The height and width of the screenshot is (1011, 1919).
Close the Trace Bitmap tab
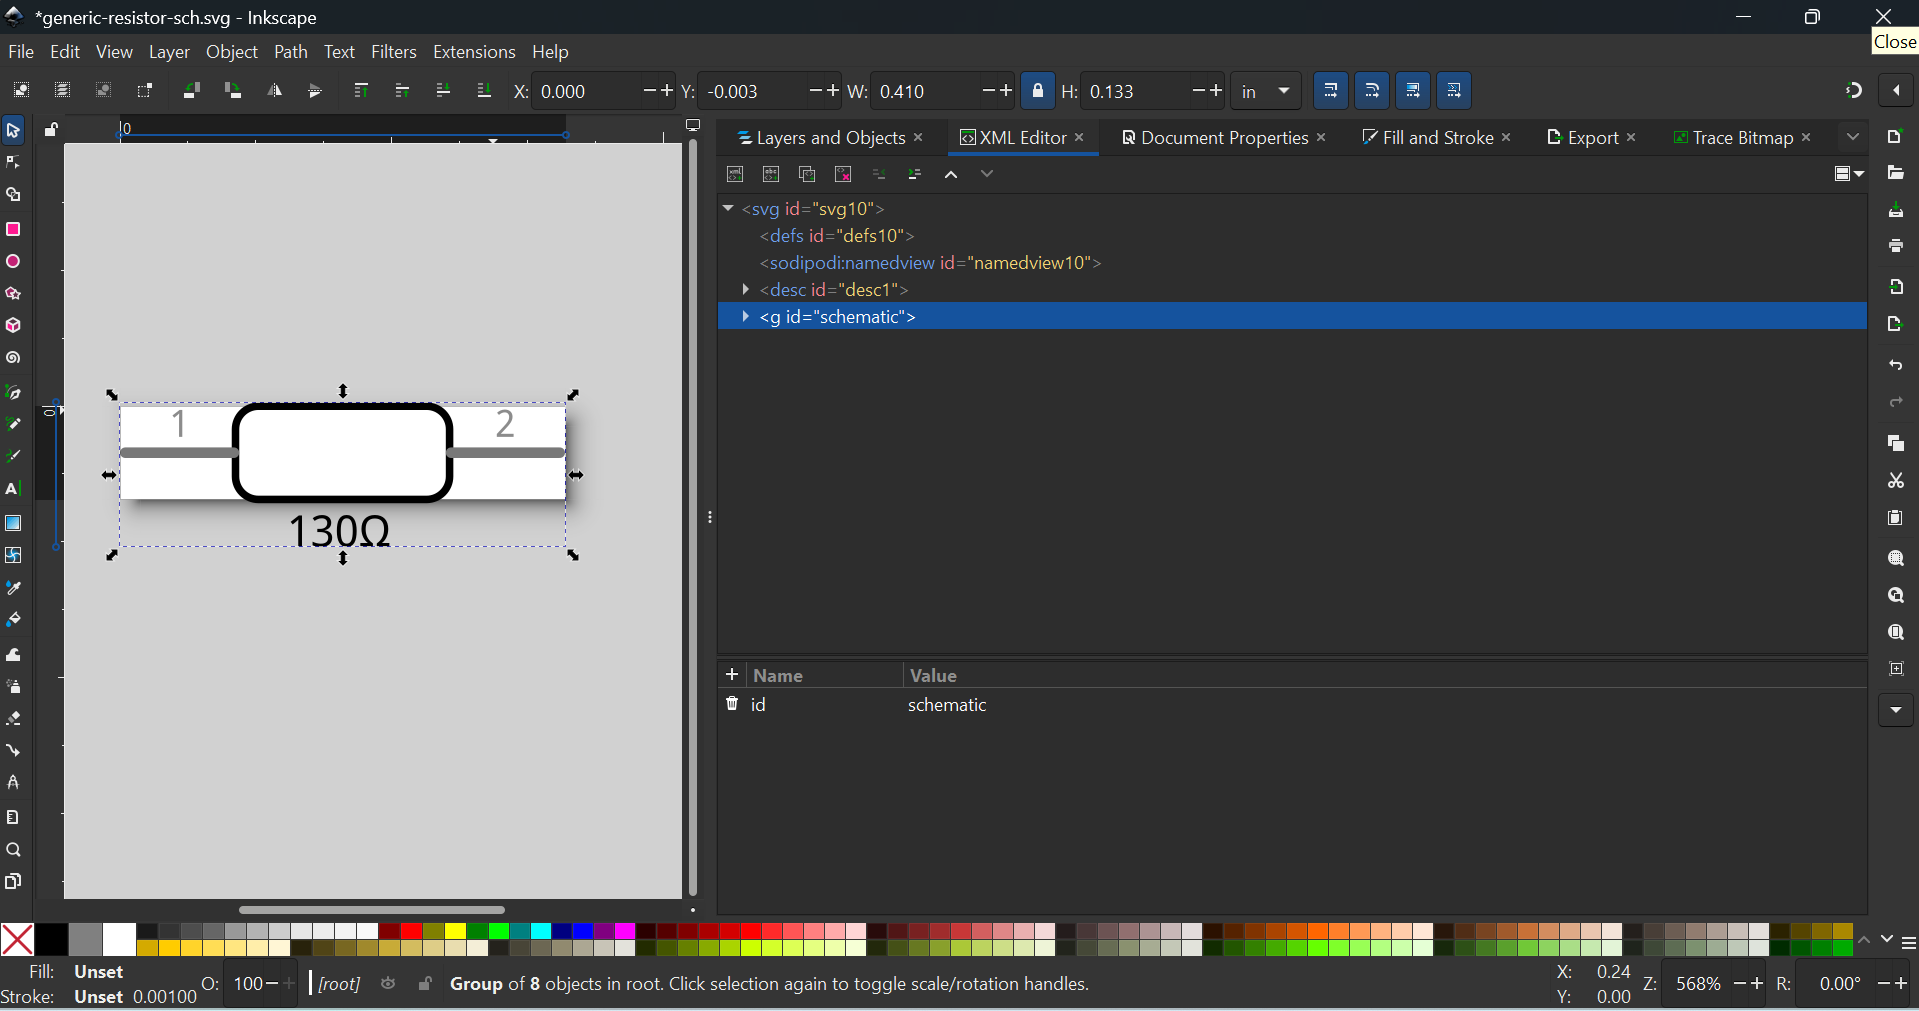(1806, 138)
